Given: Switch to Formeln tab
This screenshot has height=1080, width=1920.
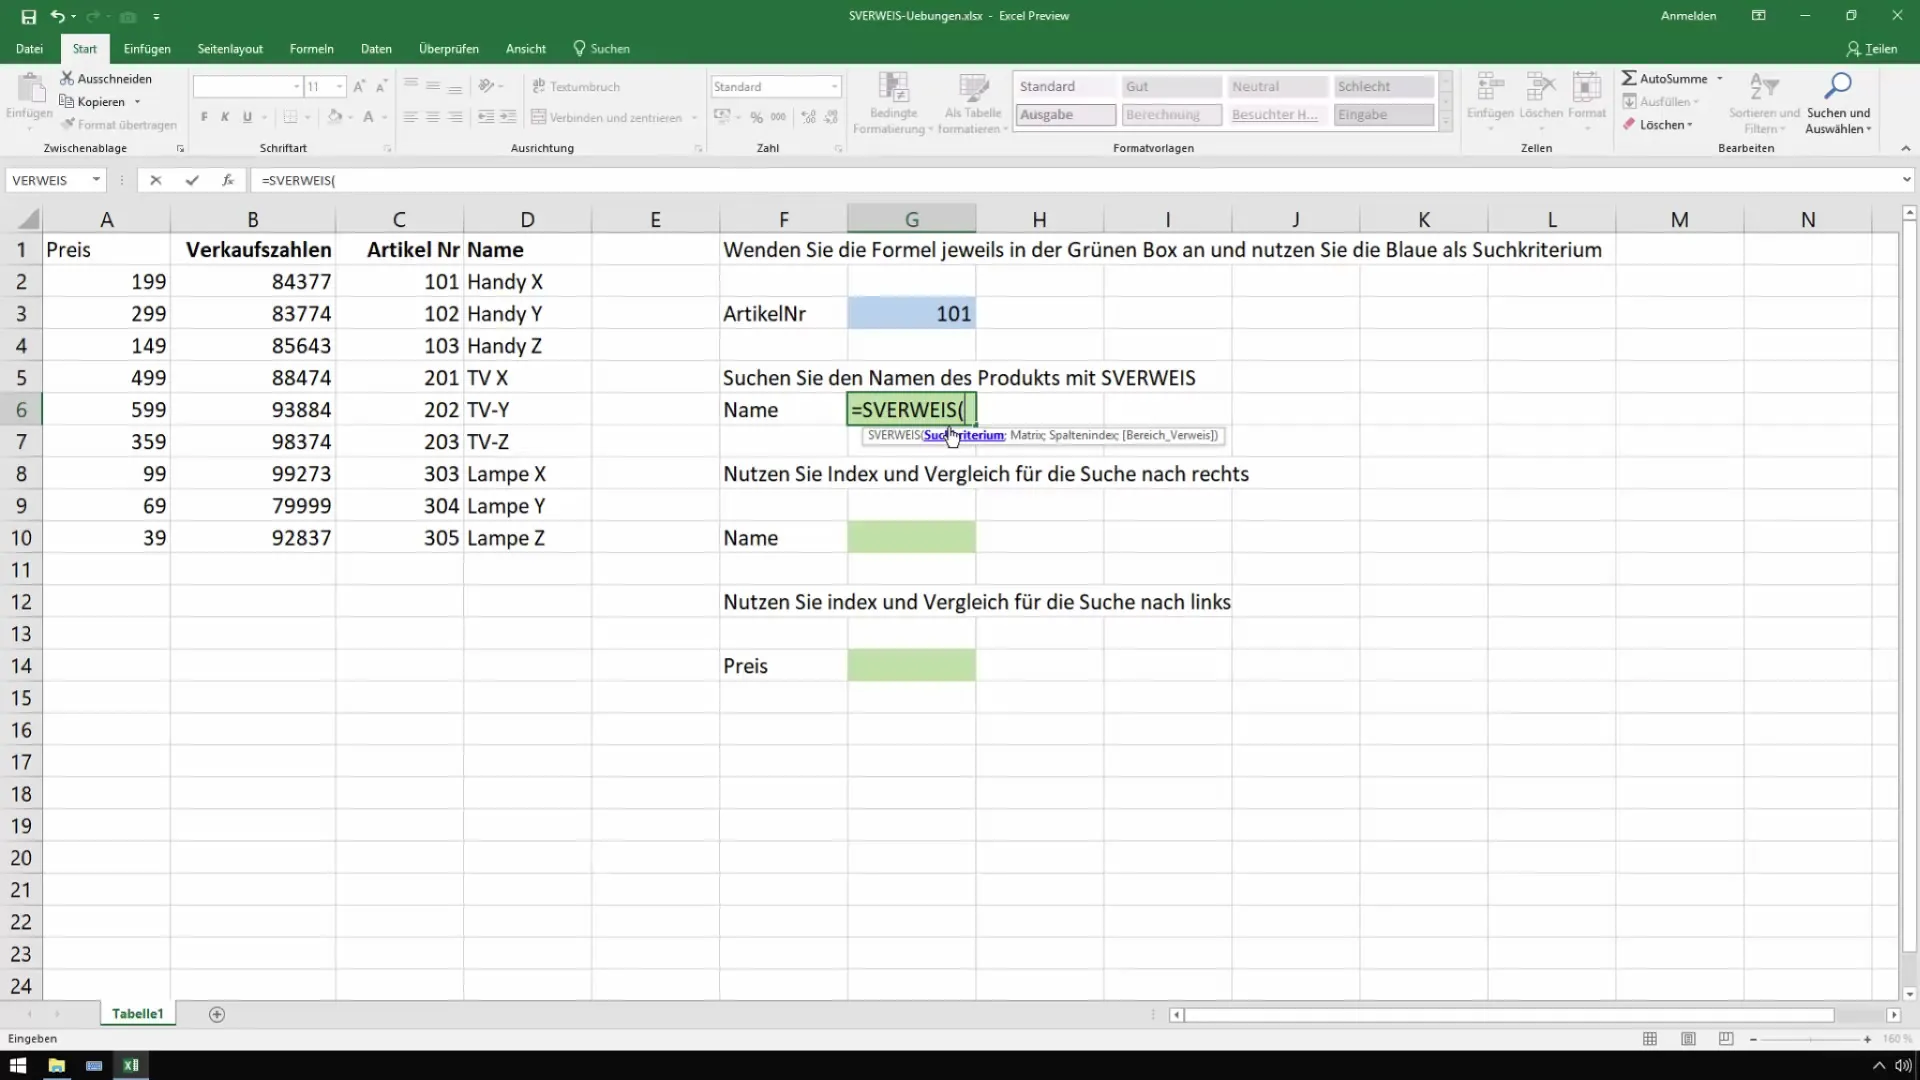Looking at the screenshot, I should [312, 48].
